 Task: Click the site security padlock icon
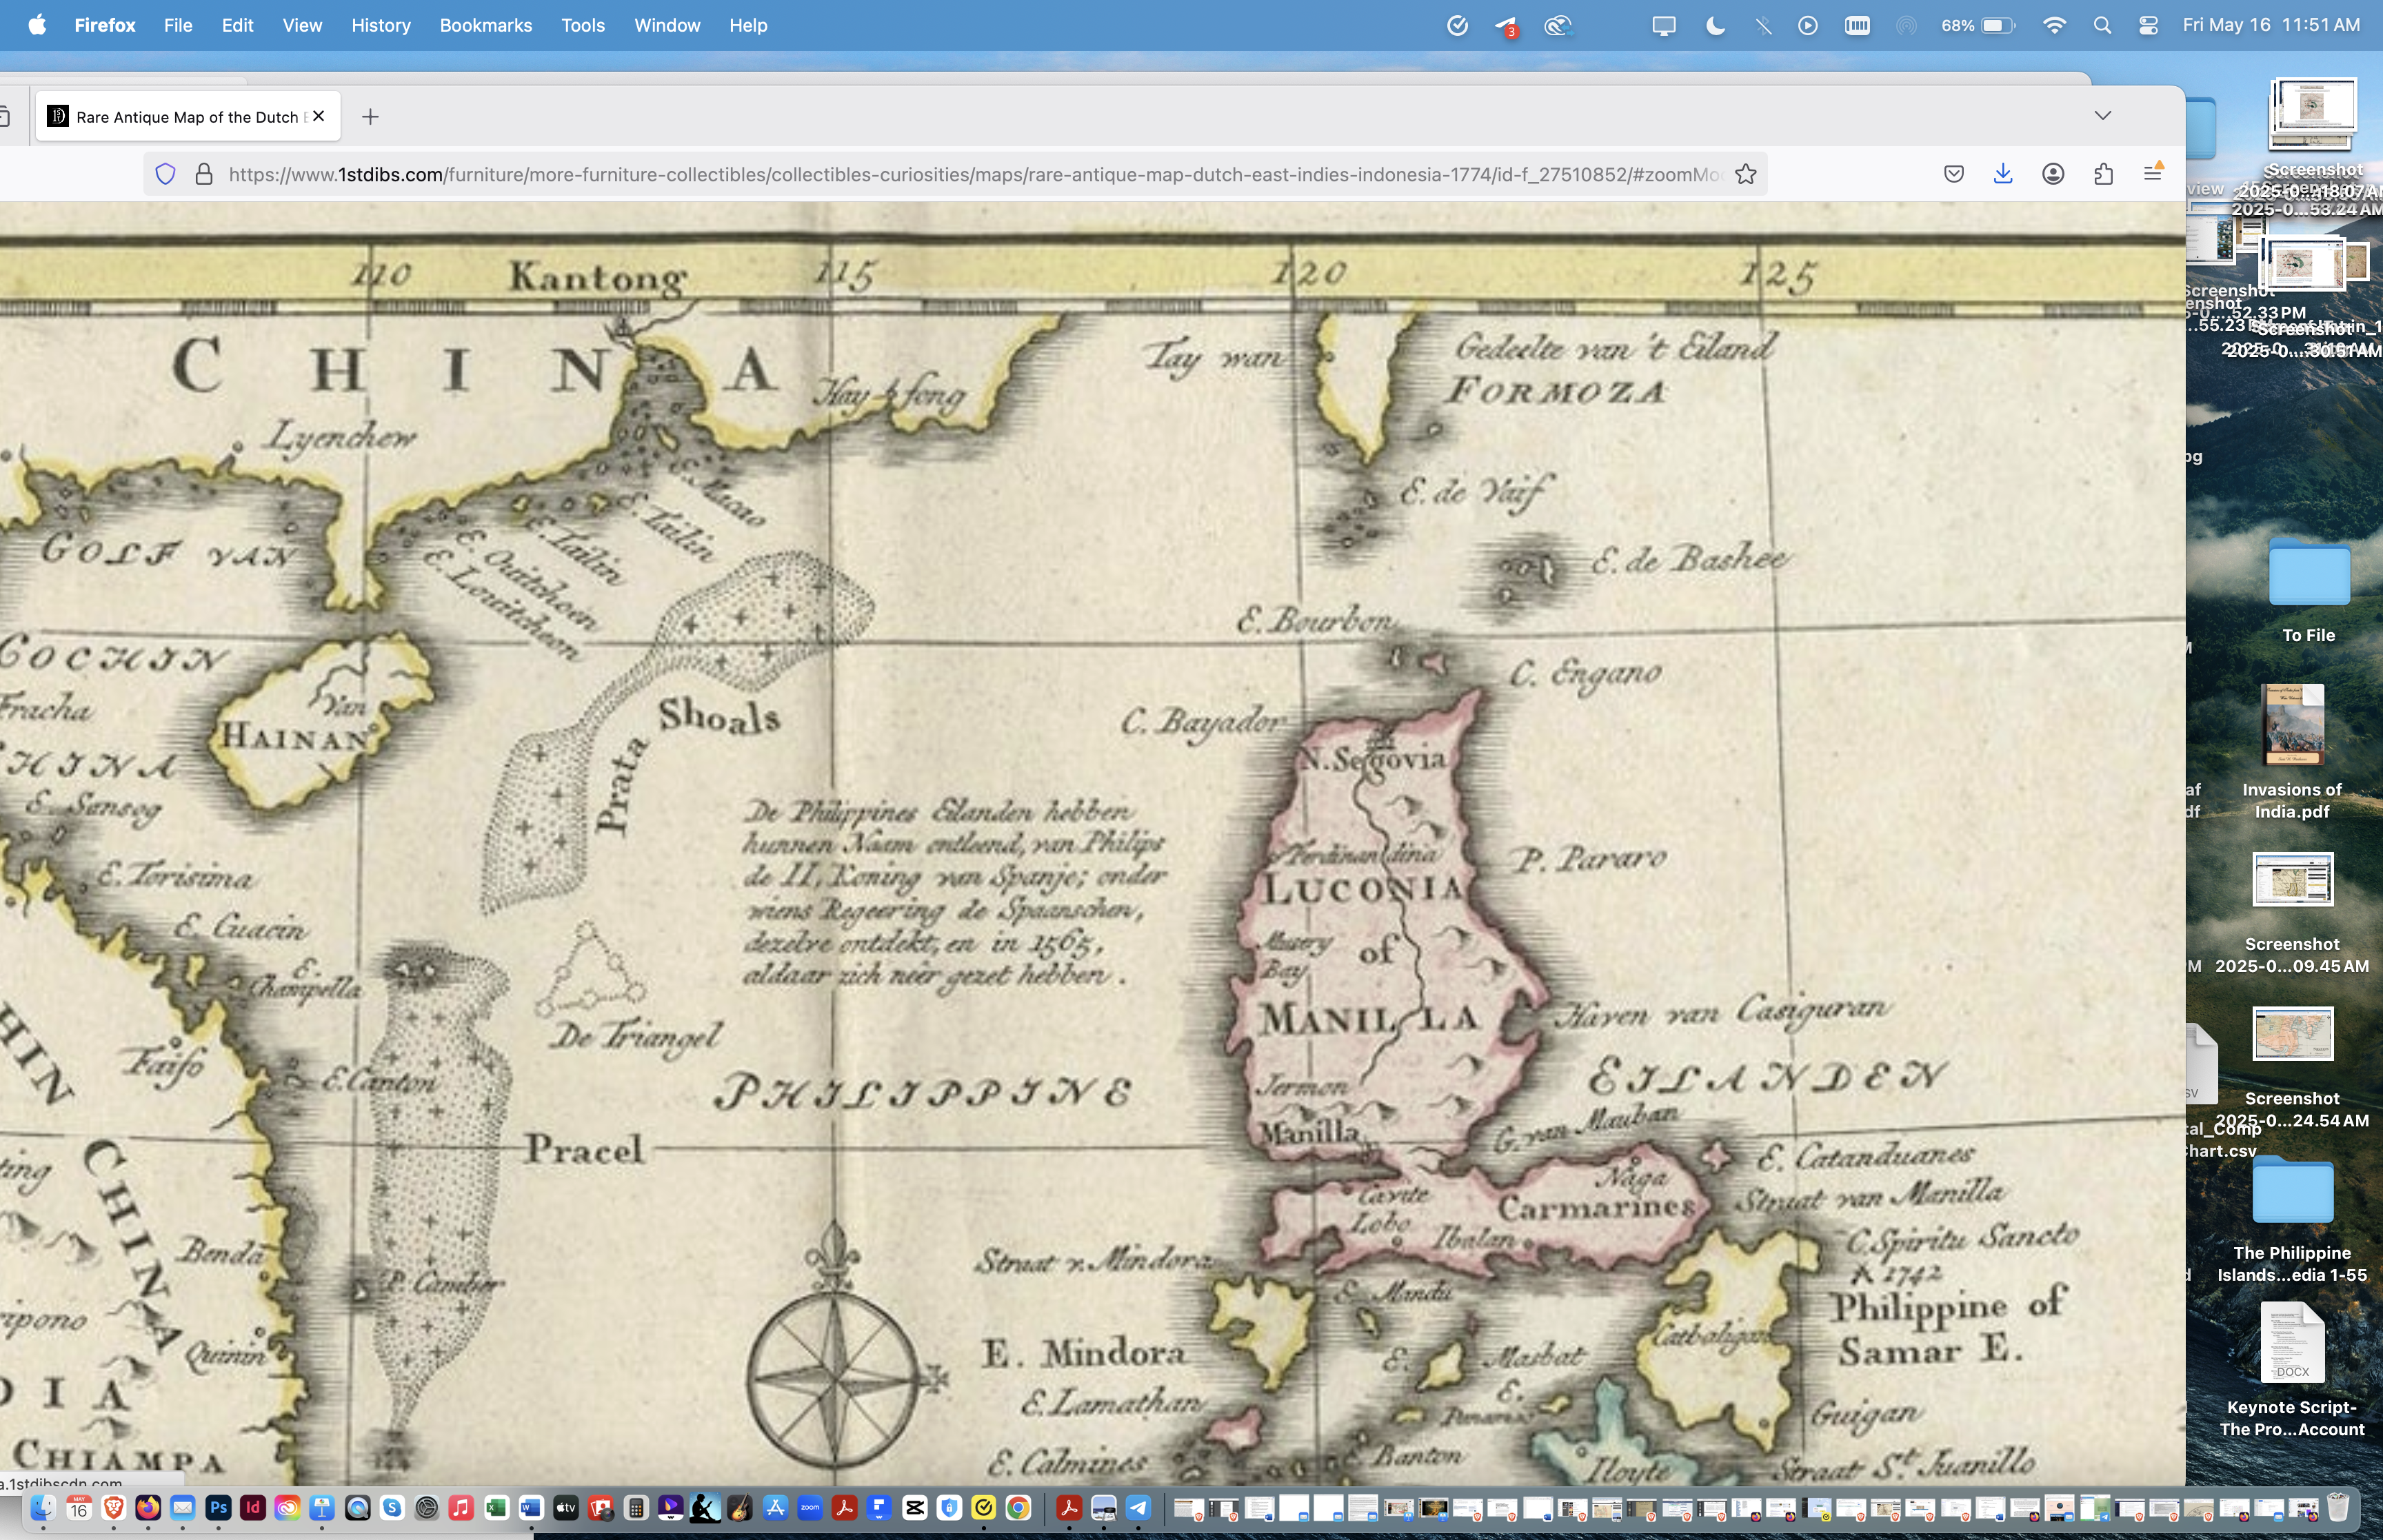click(204, 174)
